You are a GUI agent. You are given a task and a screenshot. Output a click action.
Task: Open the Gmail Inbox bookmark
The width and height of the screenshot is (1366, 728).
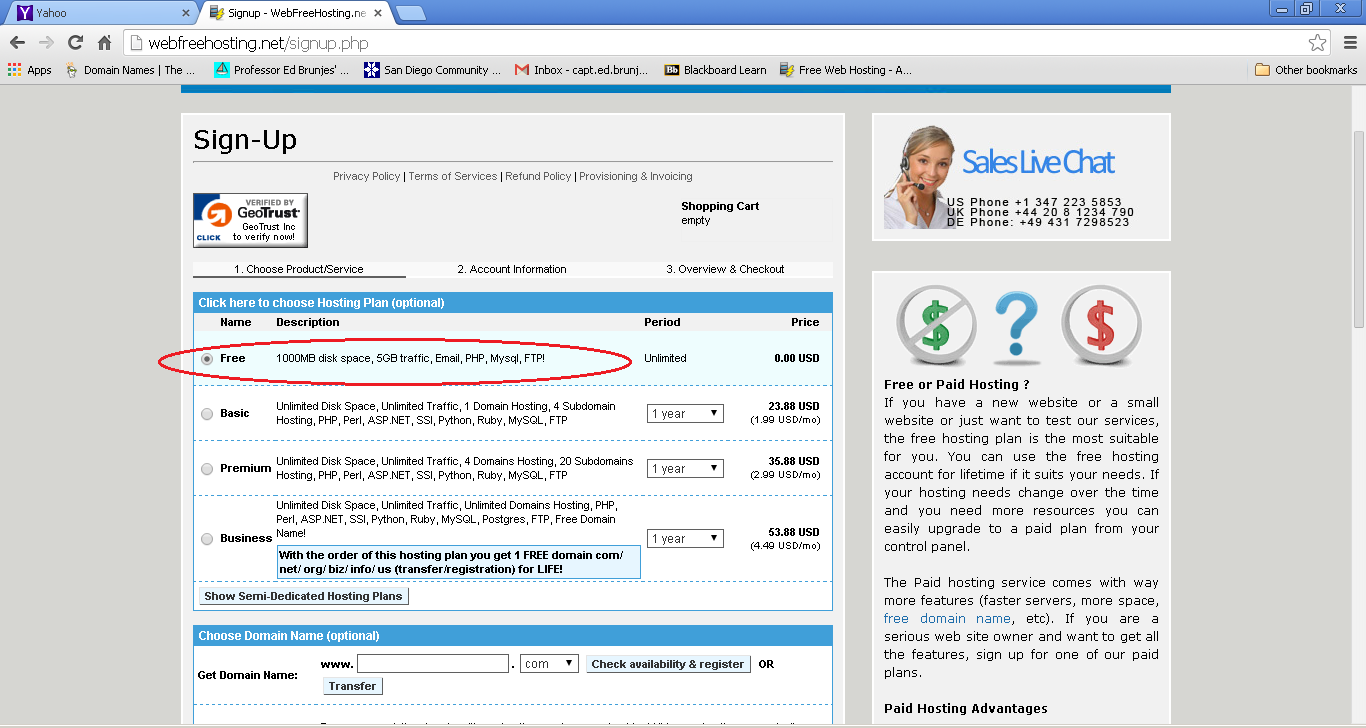coord(581,70)
